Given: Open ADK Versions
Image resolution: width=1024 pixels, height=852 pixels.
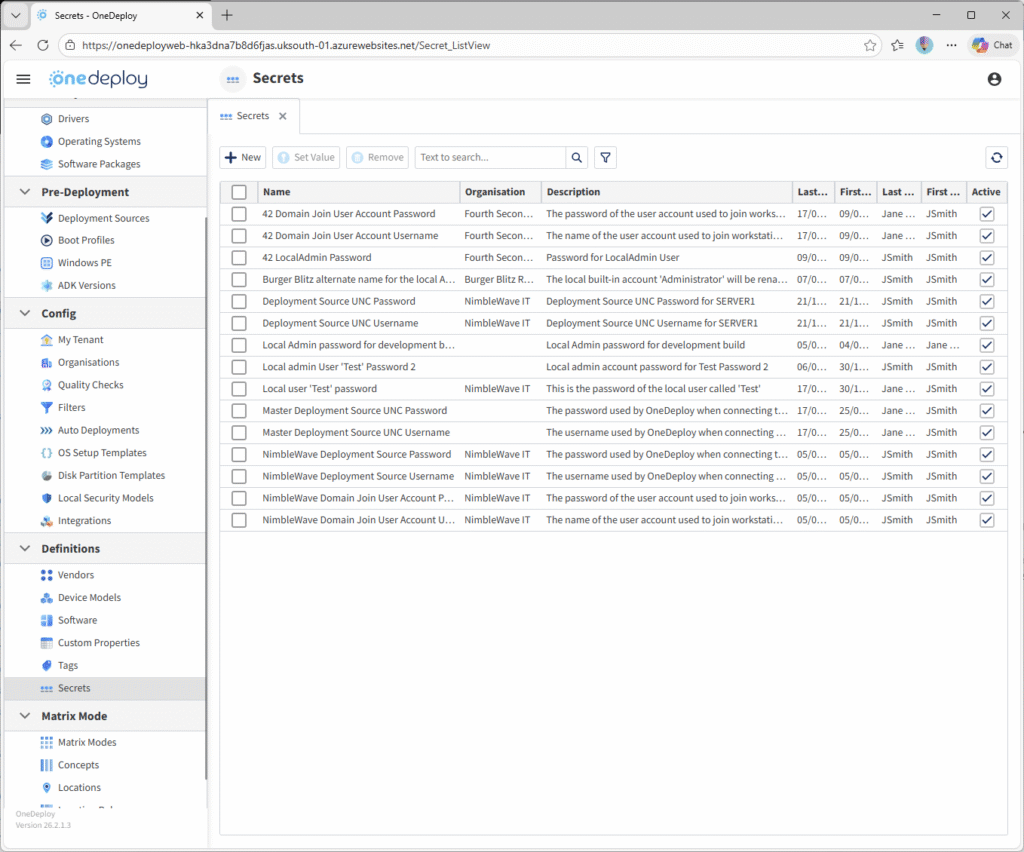Looking at the screenshot, I should (86, 285).
